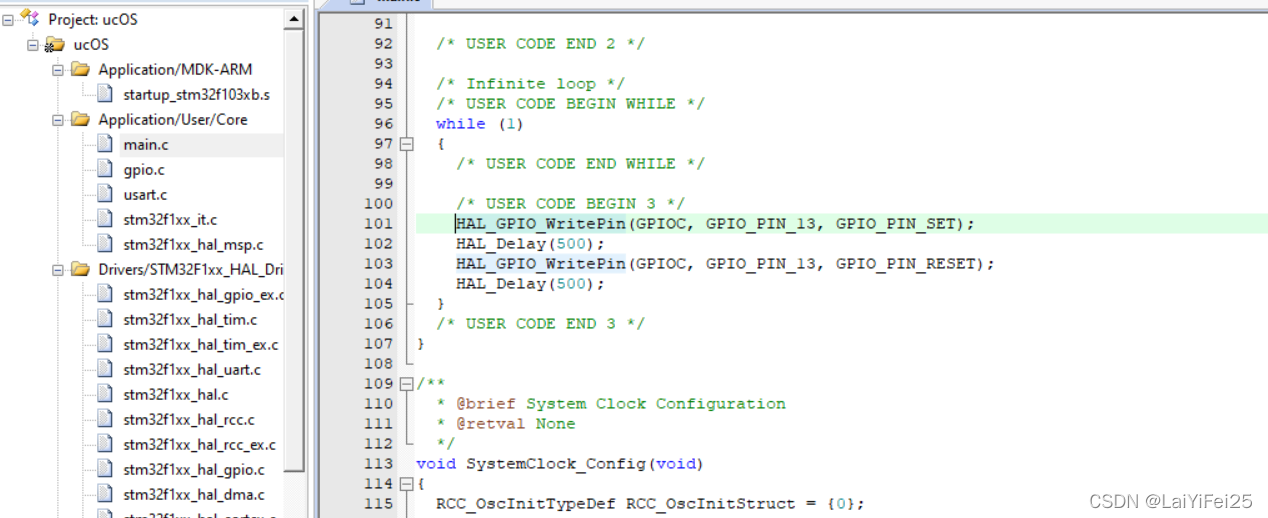Click HAL_Delay(500) on line 104
This screenshot has width=1268, height=518.
[x=530, y=284]
